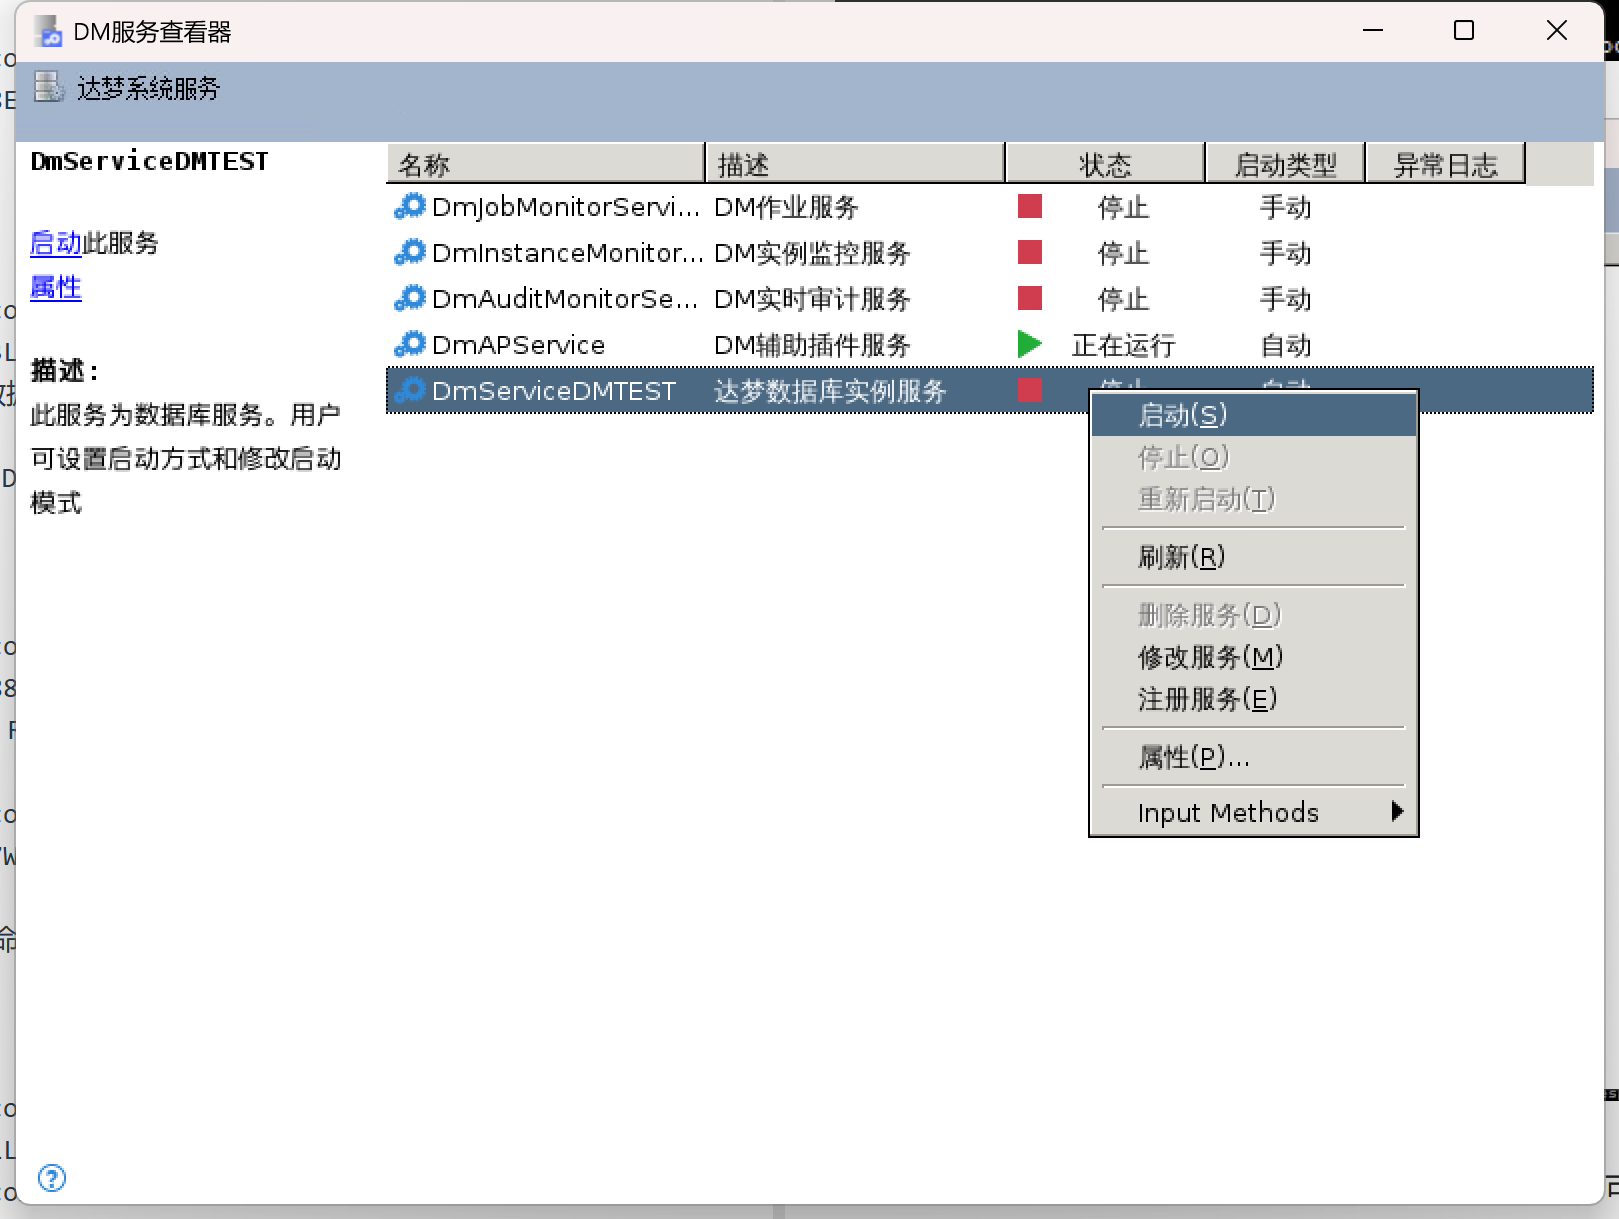Screen dimensions: 1619x1219
Task: Sort by the 描述 column header
Action: pyautogui.click(x=855, y=164)
